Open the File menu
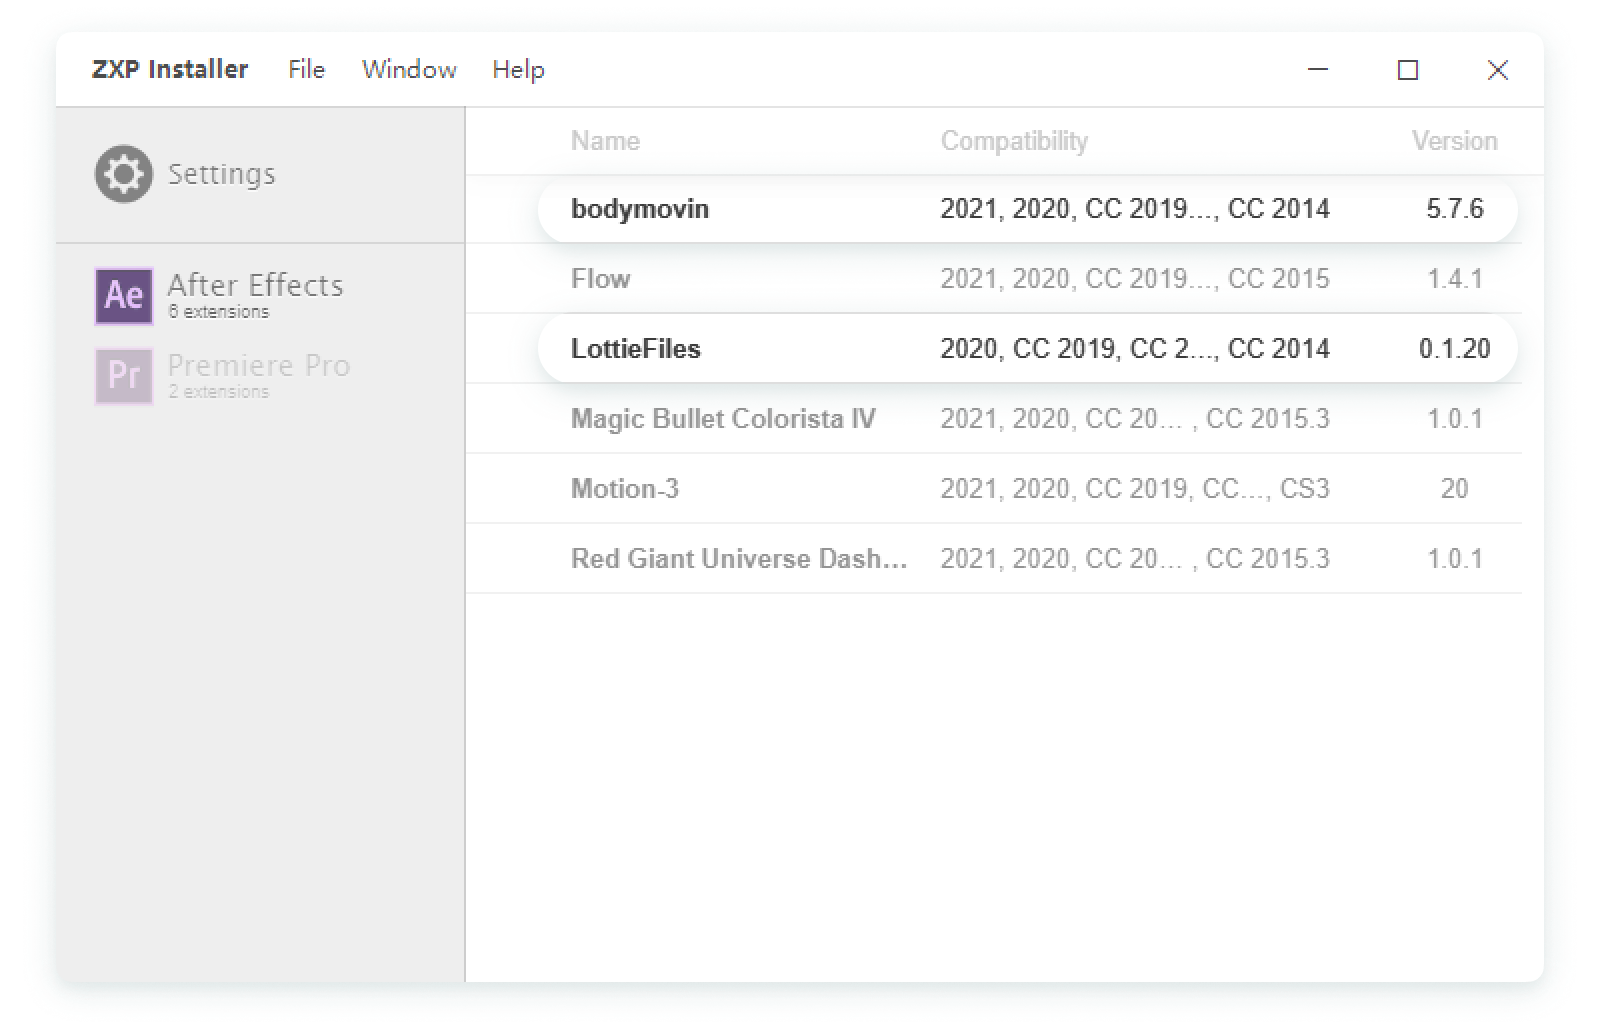 tap(306, 70)
